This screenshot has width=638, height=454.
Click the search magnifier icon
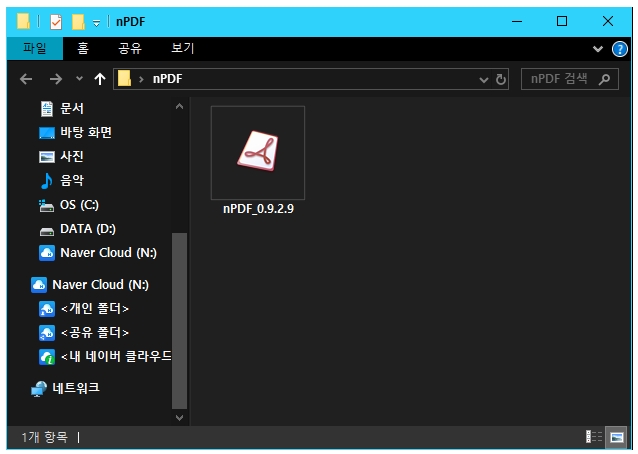[605, 79]
